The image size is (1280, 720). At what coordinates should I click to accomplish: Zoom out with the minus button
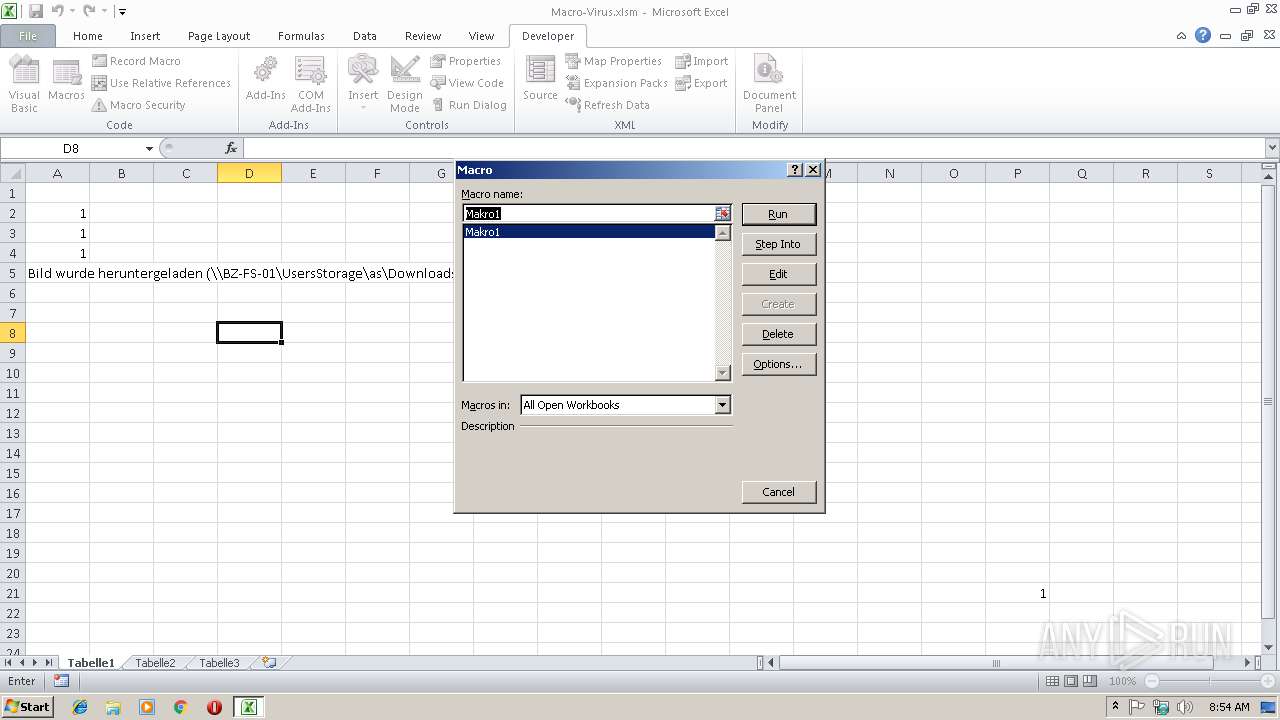click(x=1151, y=681)
